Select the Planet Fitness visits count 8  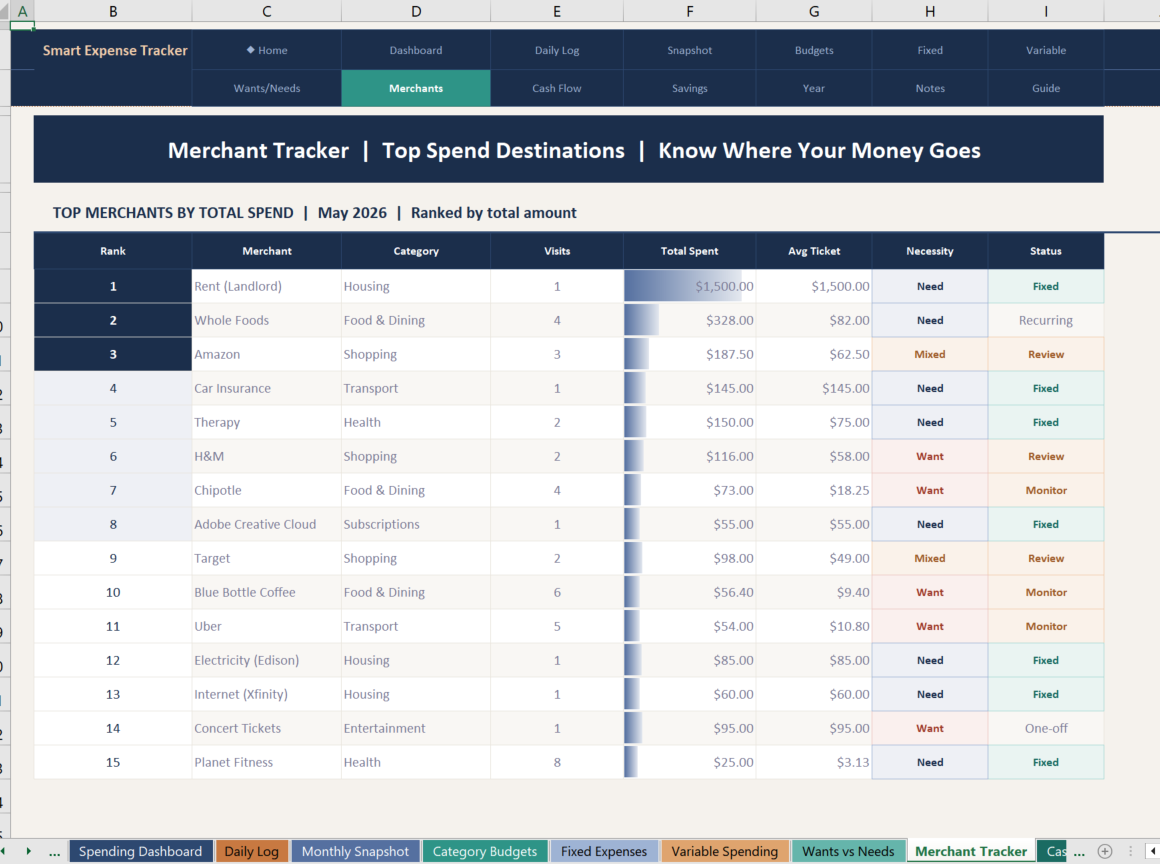[557, 763]
